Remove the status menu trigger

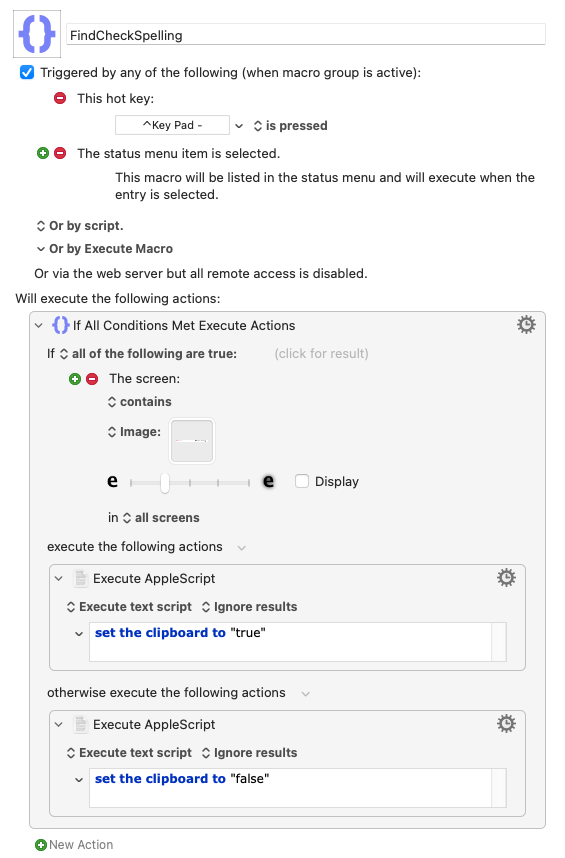[60, 153]
